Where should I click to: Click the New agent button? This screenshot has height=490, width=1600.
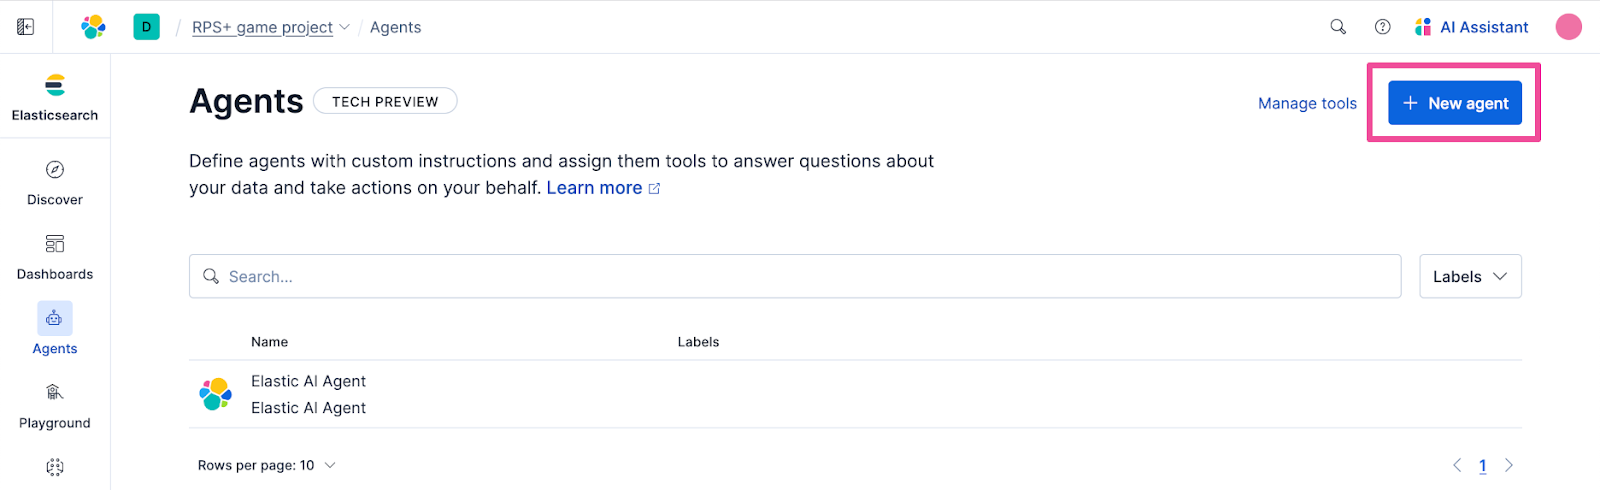[1455, 103]
